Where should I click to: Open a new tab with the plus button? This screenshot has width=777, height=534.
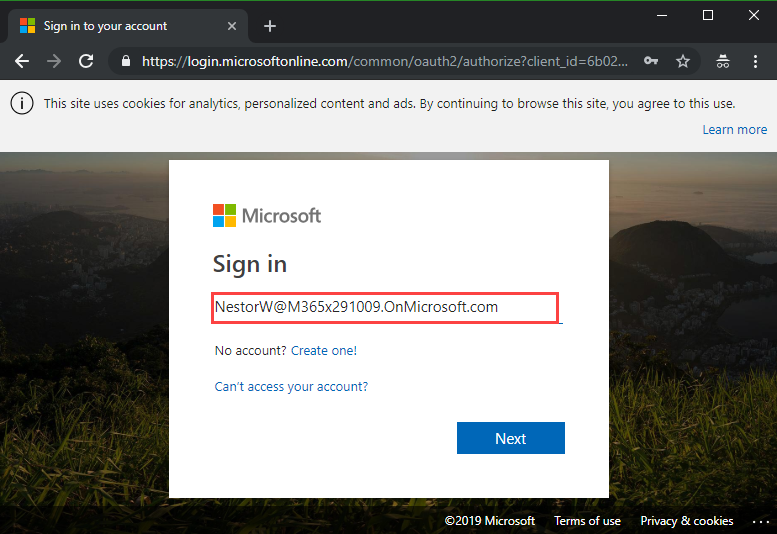click(269, 26)
